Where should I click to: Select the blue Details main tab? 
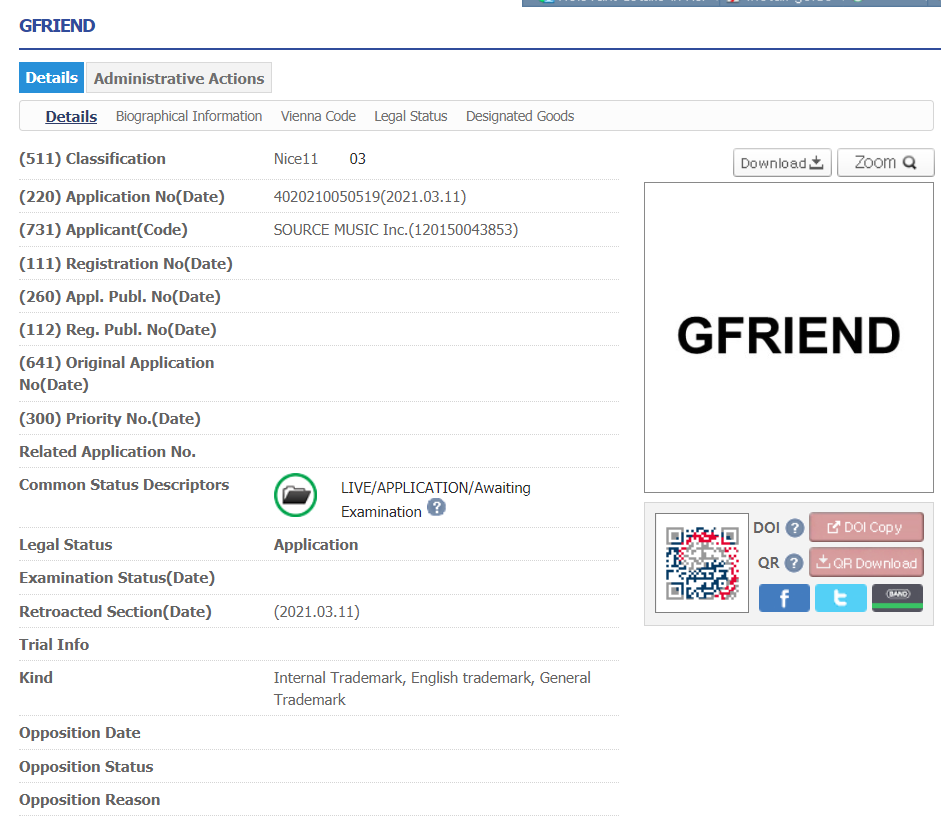(x=52, y=77)
